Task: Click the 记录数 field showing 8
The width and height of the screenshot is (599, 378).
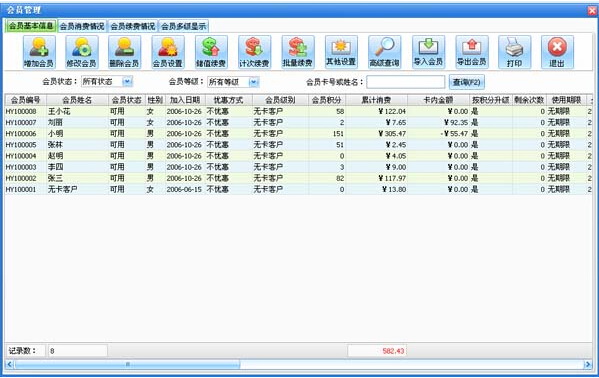Action: 78,351
